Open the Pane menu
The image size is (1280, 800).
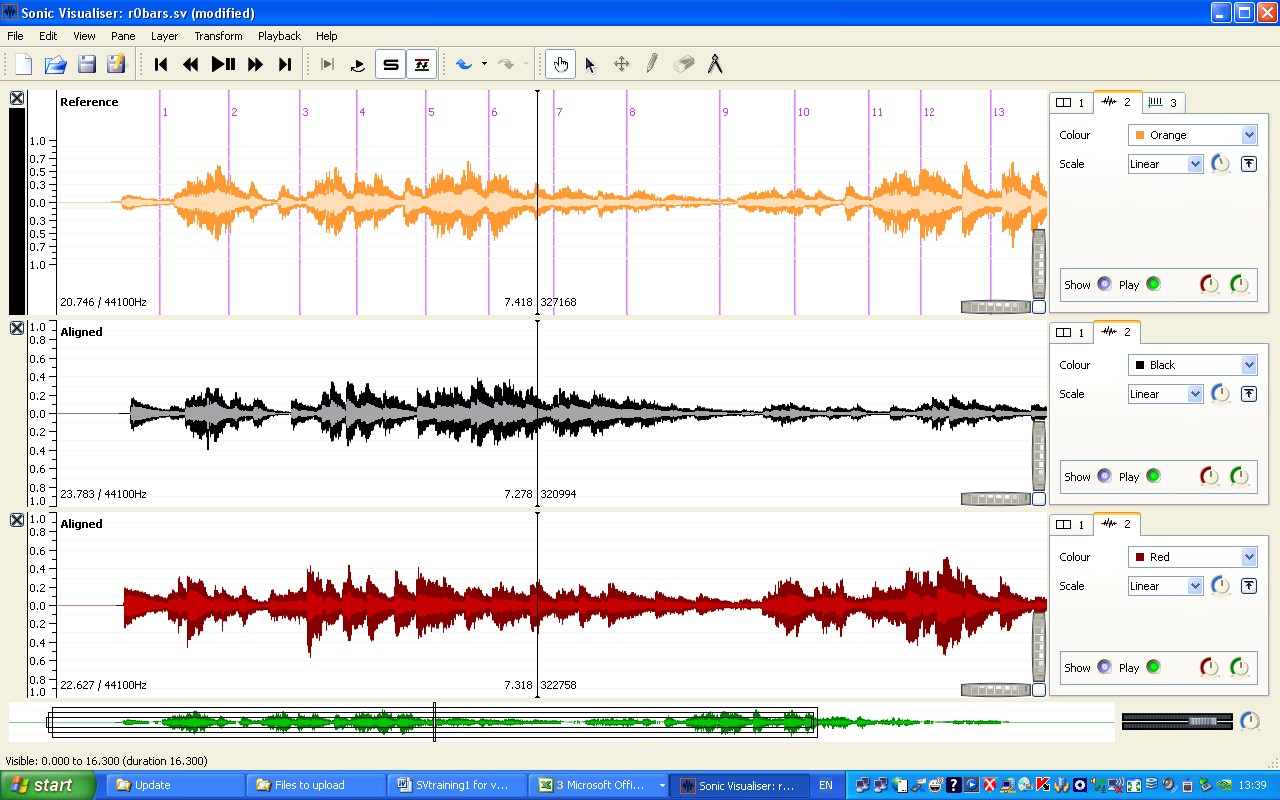click(x=123, y=36)
